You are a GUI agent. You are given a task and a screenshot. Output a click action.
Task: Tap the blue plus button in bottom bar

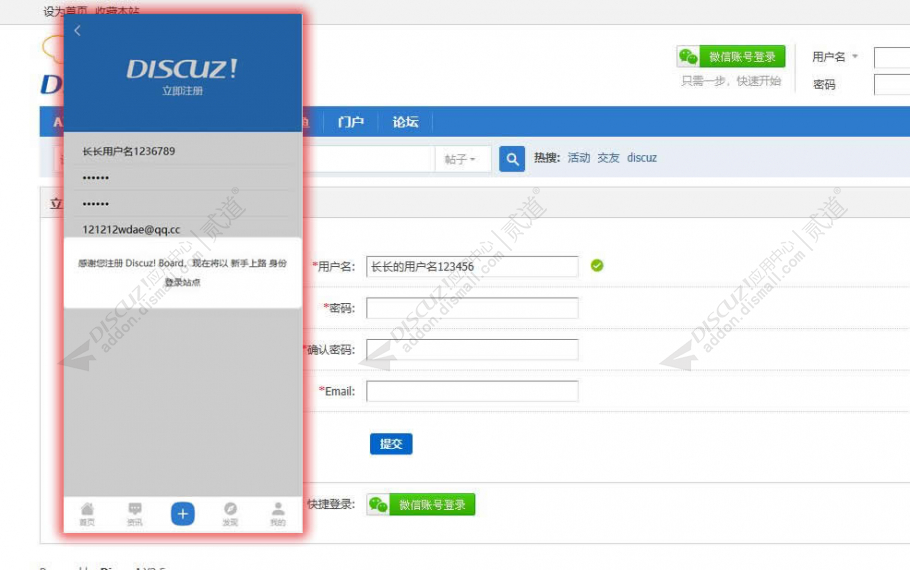point(182,514)
